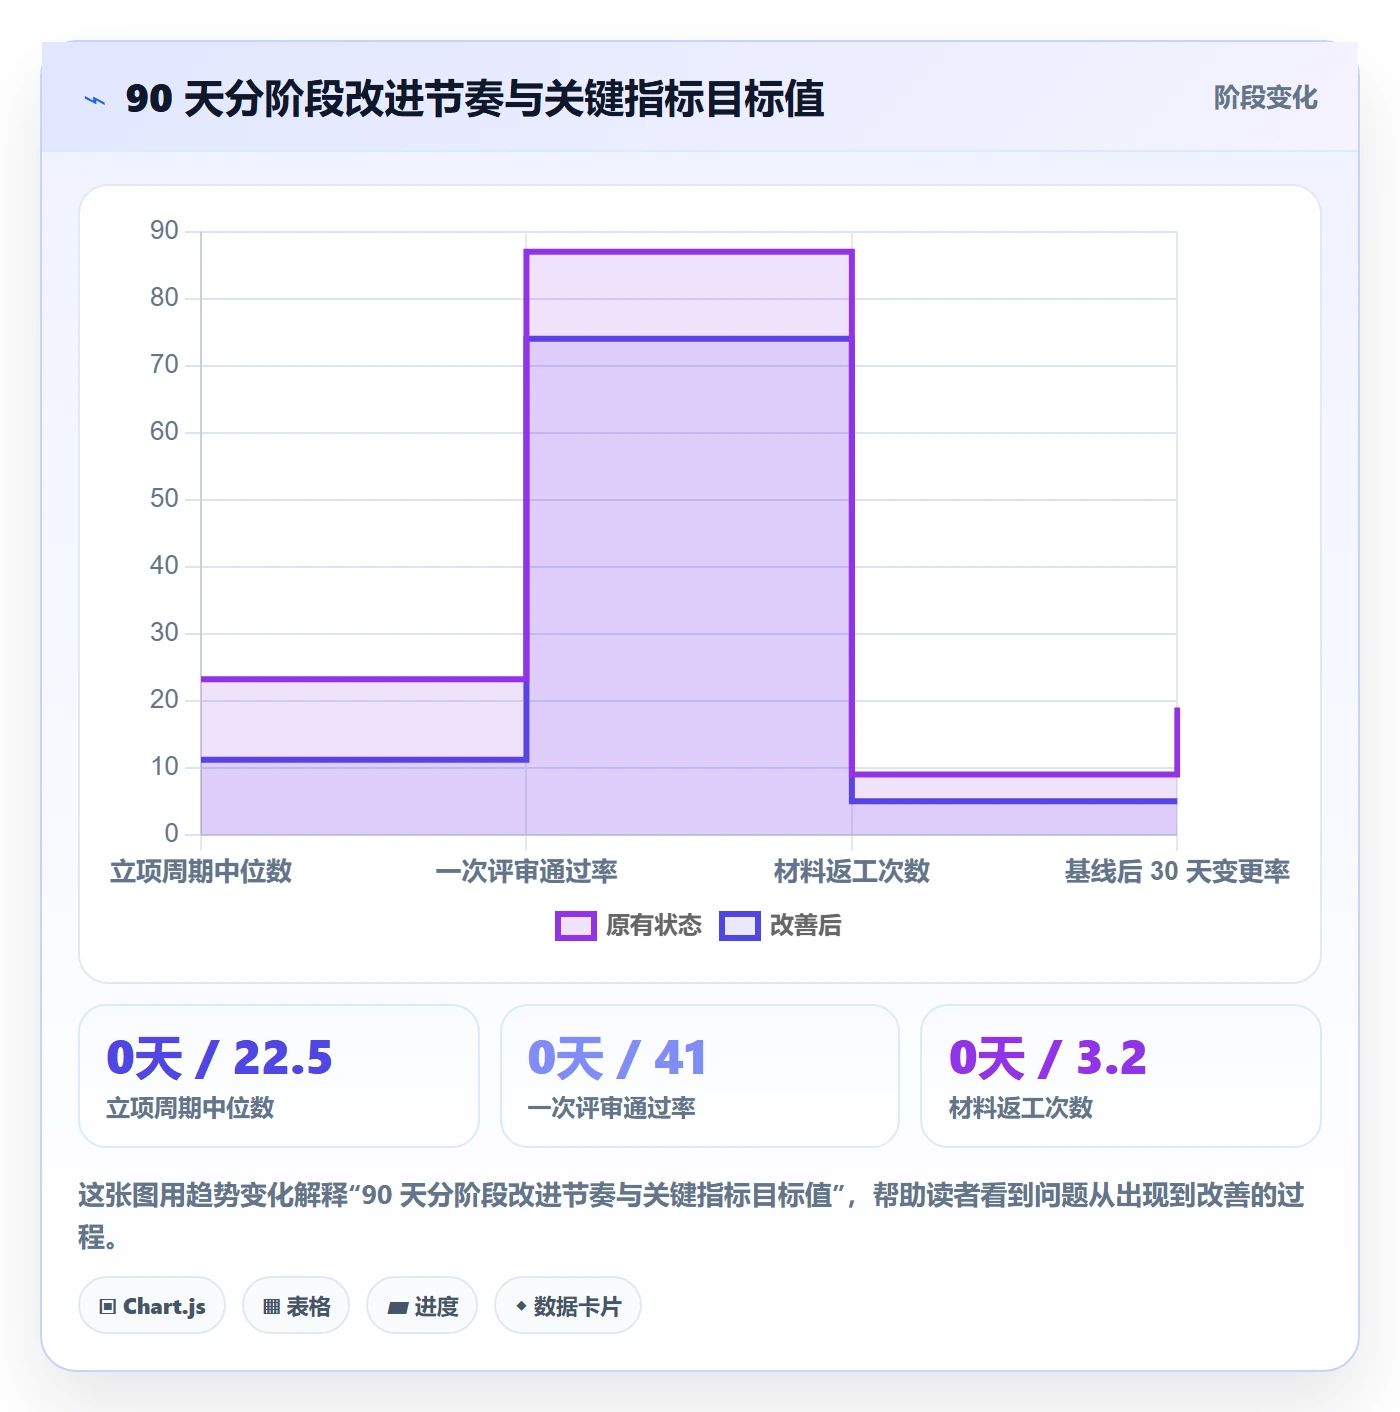
Task: Select the Chart.js tag chip
Action: pos(152,1306)
